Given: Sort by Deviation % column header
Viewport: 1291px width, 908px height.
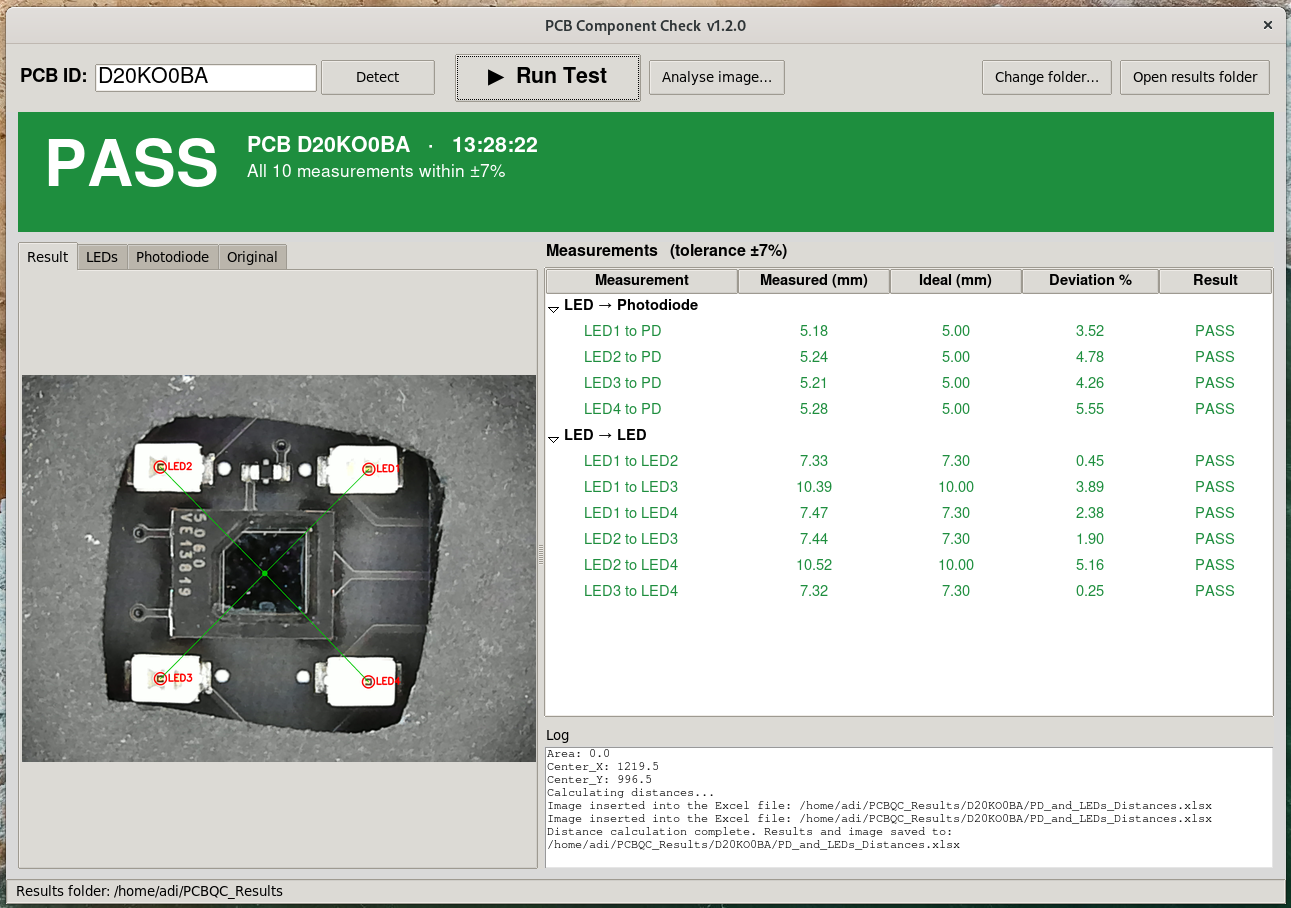Looking at the screenshot, I should (1090, 281).
